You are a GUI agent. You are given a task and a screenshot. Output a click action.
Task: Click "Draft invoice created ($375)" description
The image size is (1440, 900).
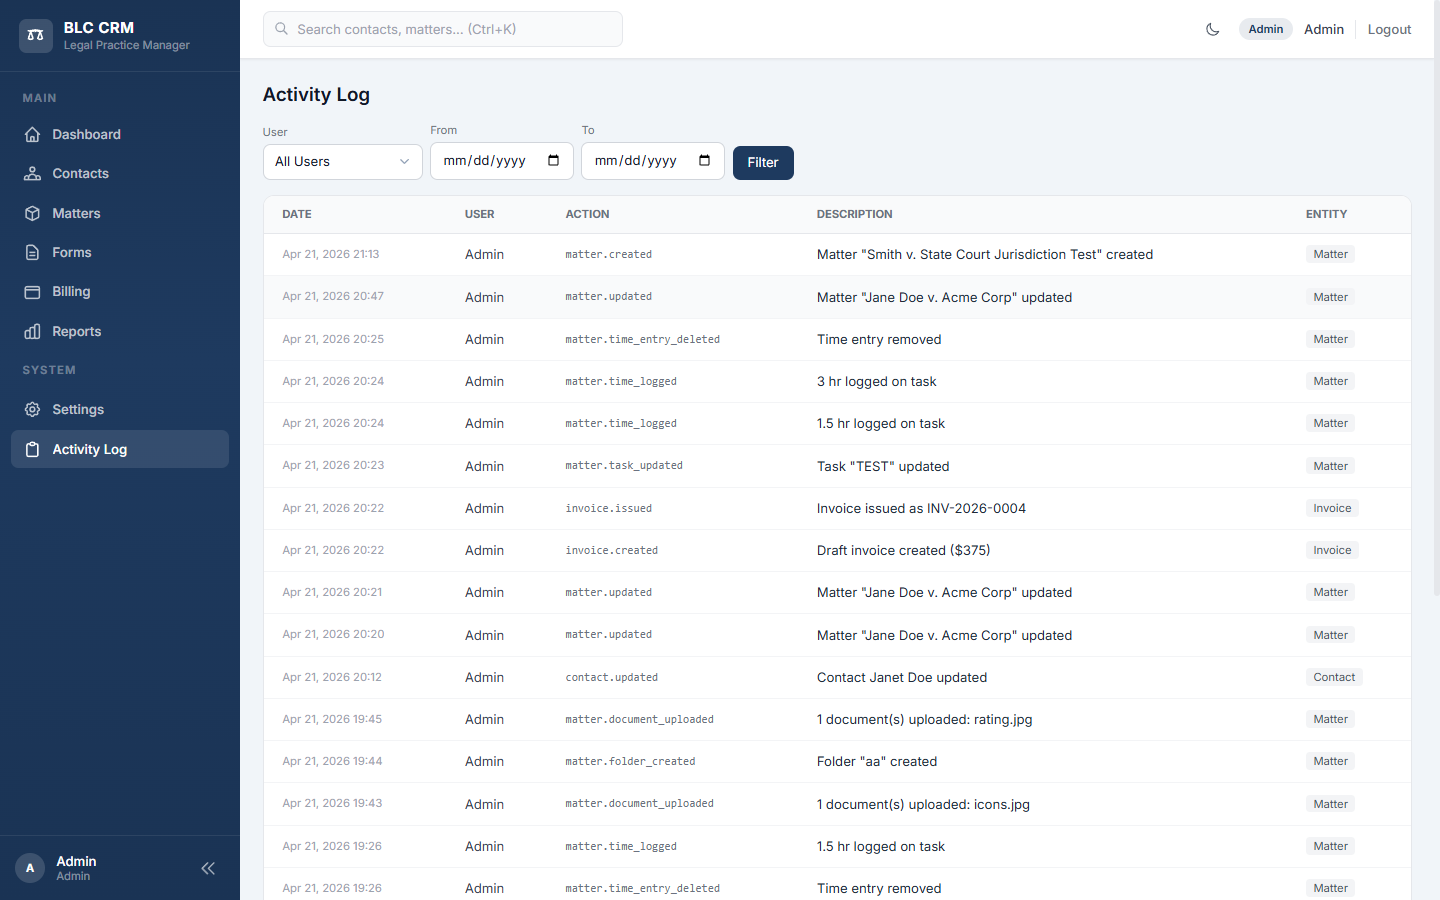point(904,550)
